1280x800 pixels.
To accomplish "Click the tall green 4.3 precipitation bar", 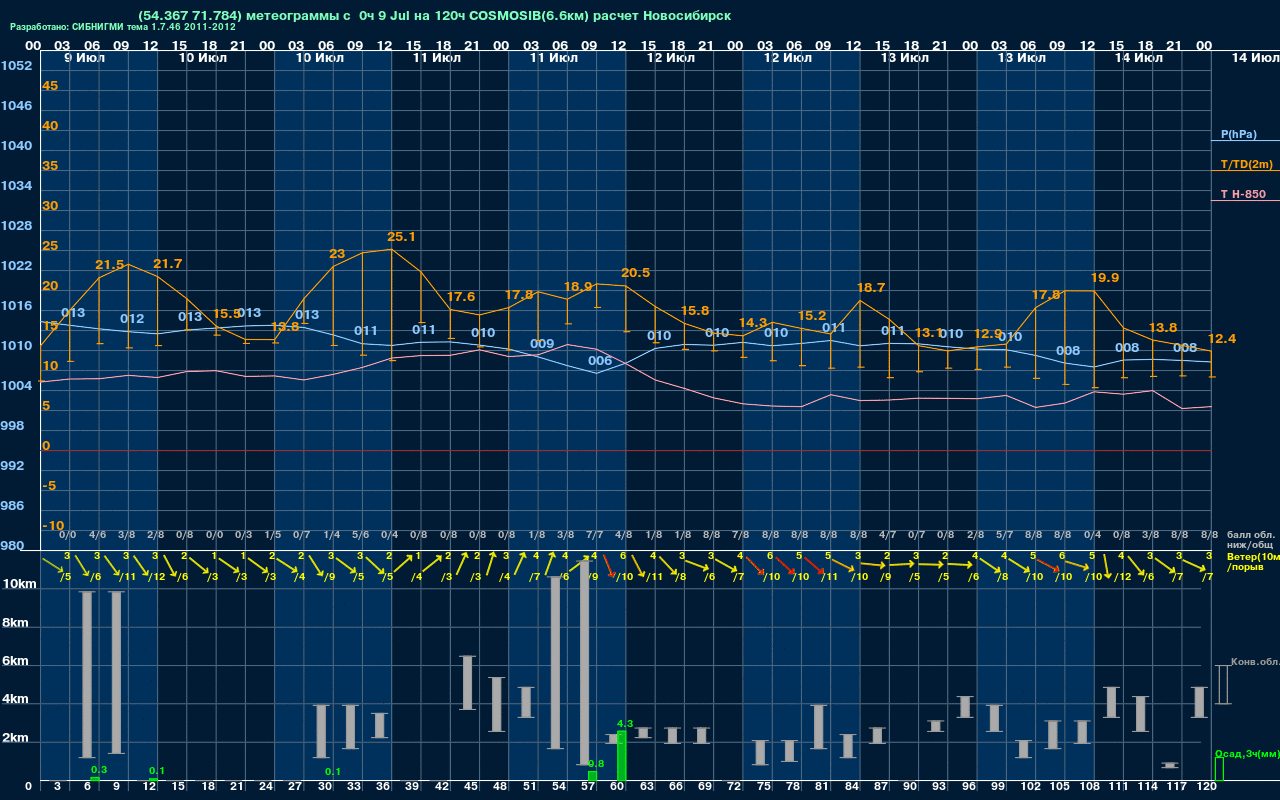I will pos(621,755).
